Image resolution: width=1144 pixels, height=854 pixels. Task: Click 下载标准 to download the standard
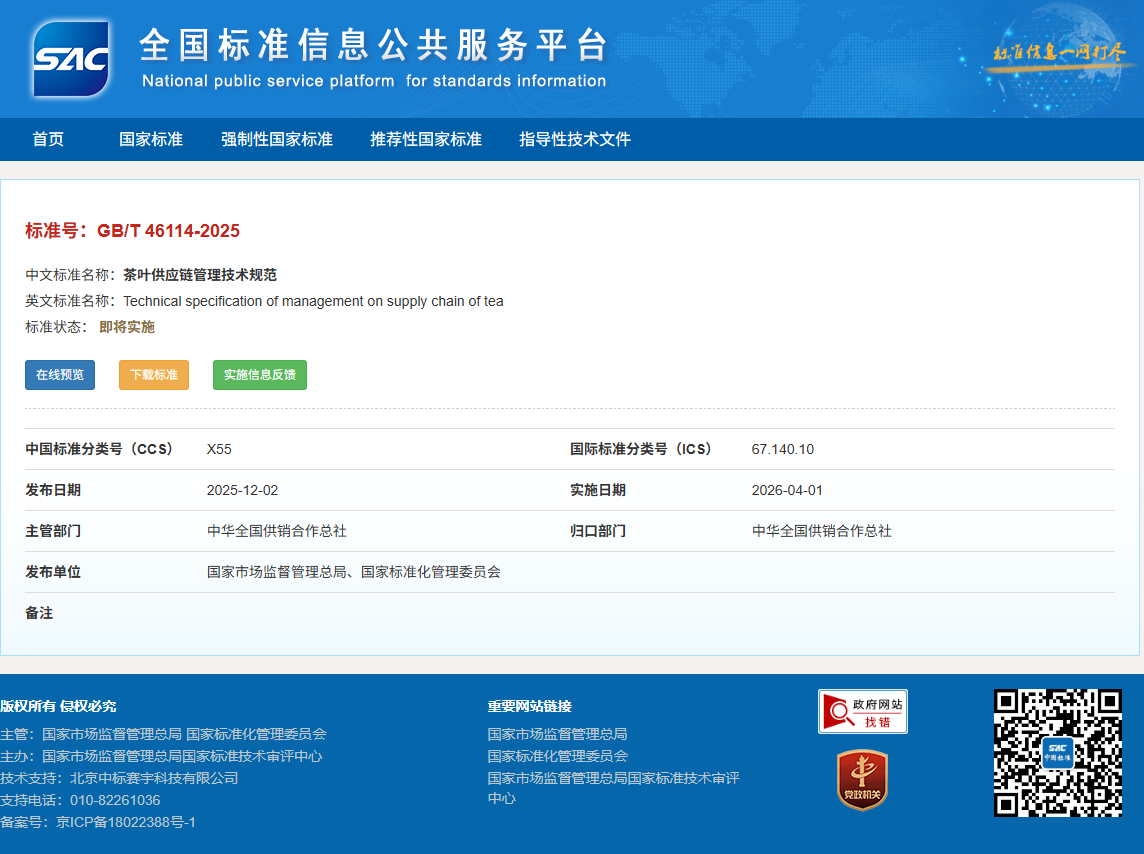point(153,374)
